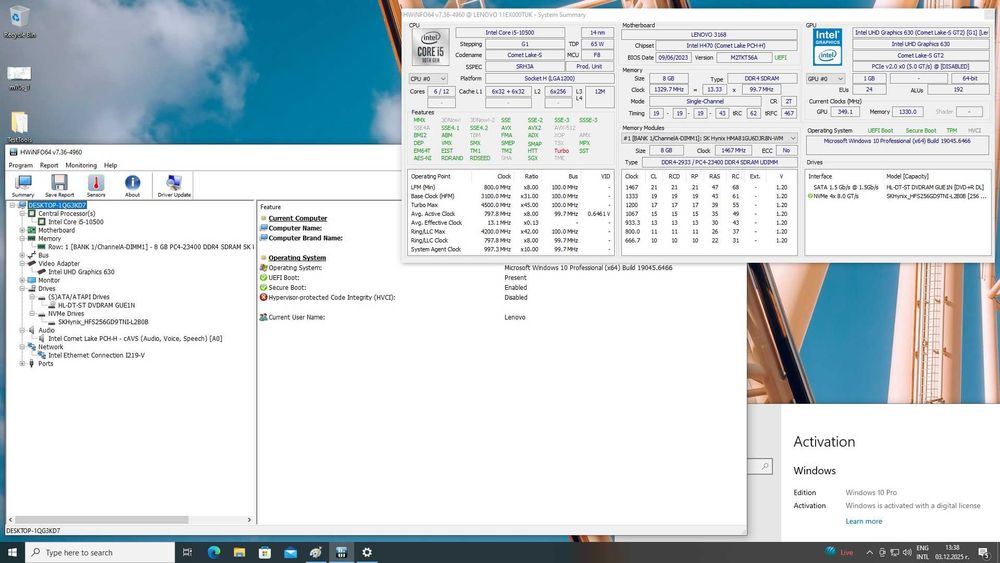Open the Summary toolbar button in HWiNFO64

pos(23,186)
